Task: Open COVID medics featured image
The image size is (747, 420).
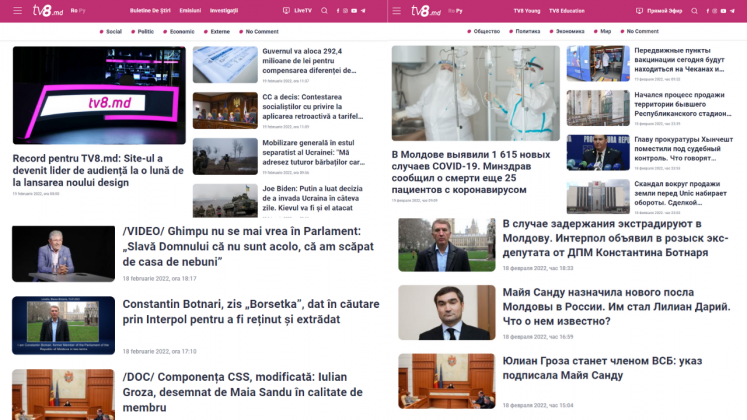Action: point(476,93)
